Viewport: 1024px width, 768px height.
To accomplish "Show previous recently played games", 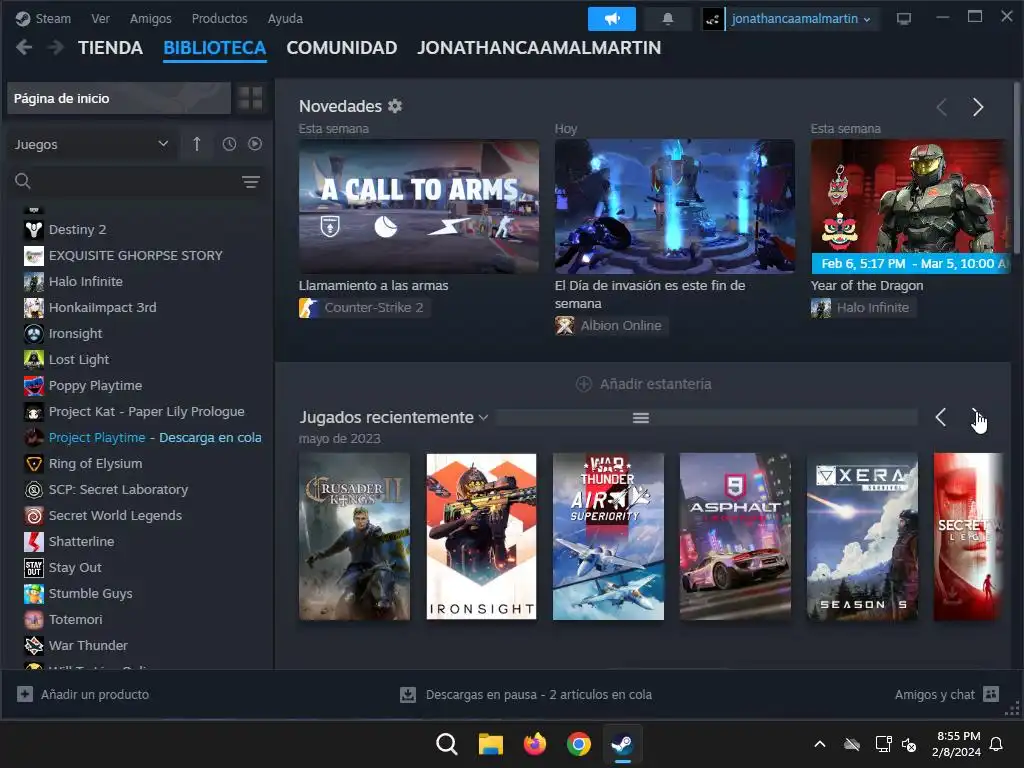I will (x=940, y=417).
